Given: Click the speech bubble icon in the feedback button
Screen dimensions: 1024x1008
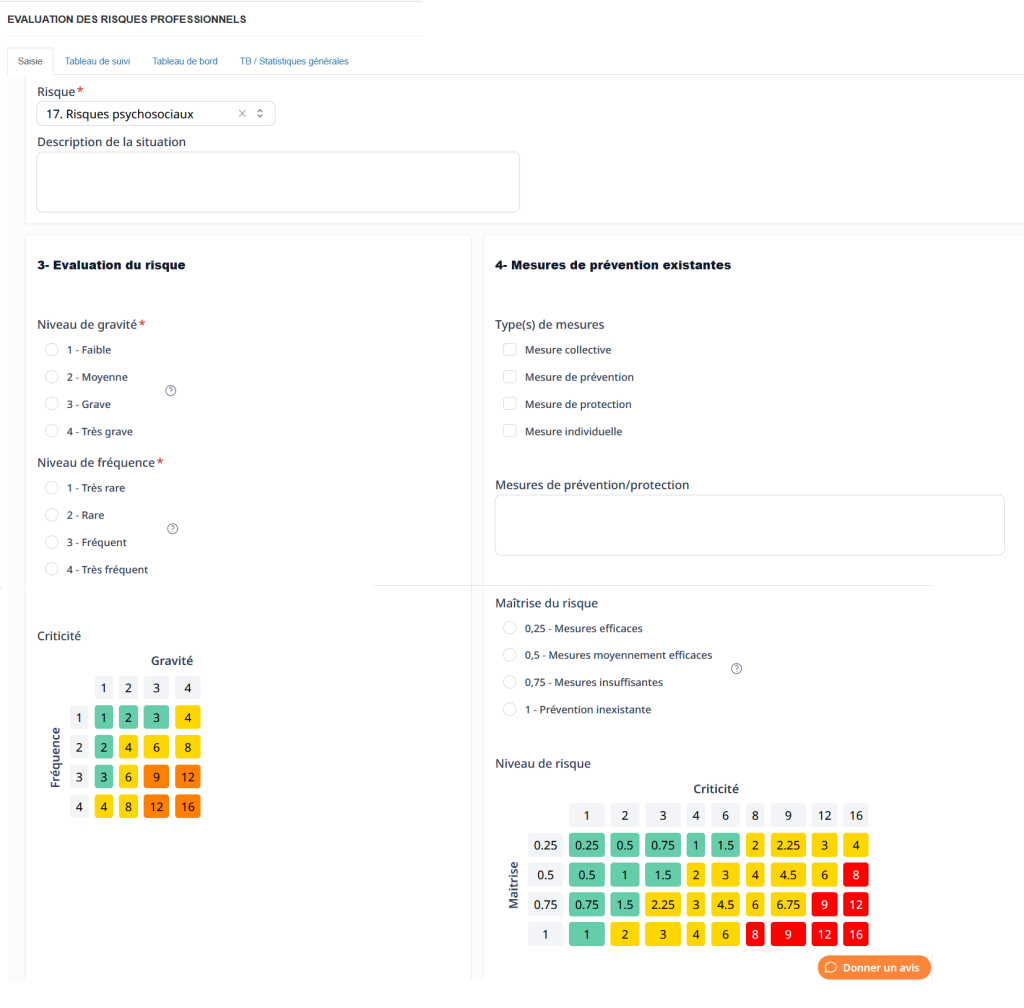Looking at the screenshot, I should (831, 968).
